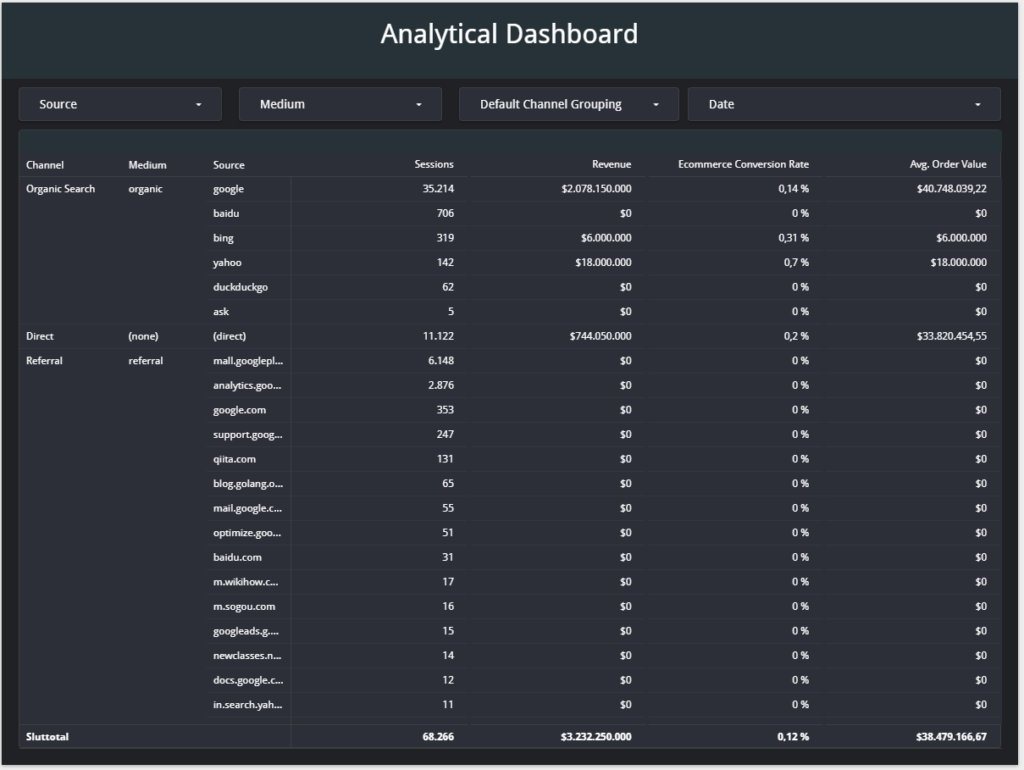Sort by the Sessions column header
This screenshot has height=770, width=1024.
[x=434, y=164]
